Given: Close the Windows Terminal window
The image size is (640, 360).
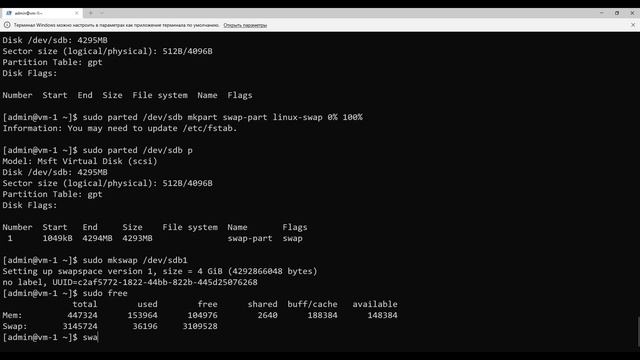Looking at the screenshot, I should 632,13.
